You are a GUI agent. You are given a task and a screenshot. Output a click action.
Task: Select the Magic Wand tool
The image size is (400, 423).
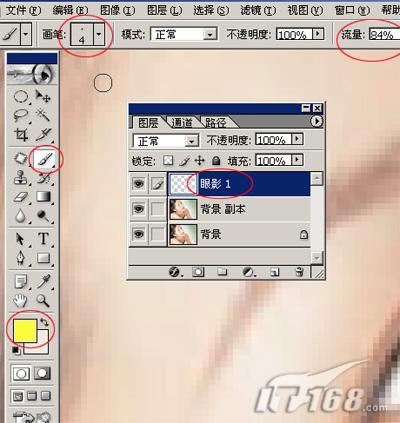coord(43,115)
